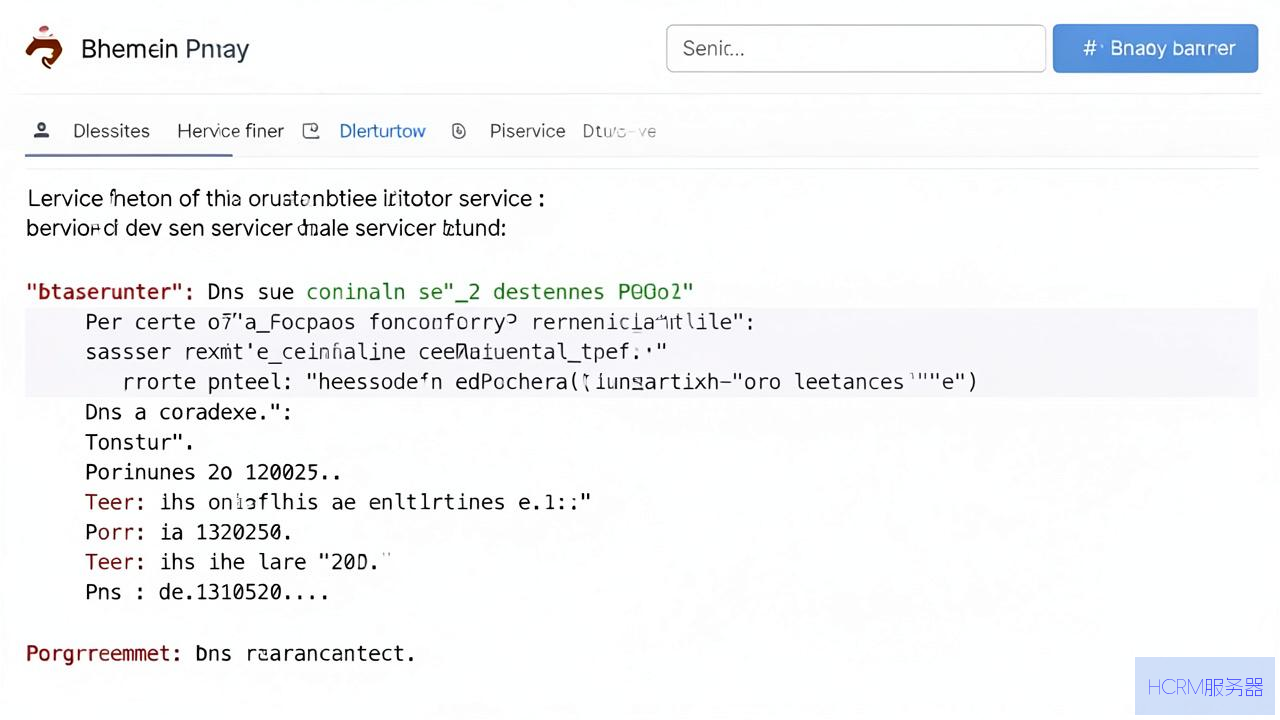Select the person icon in the tab bar
Screen dimensions: 1280x720
pos(41,130)
